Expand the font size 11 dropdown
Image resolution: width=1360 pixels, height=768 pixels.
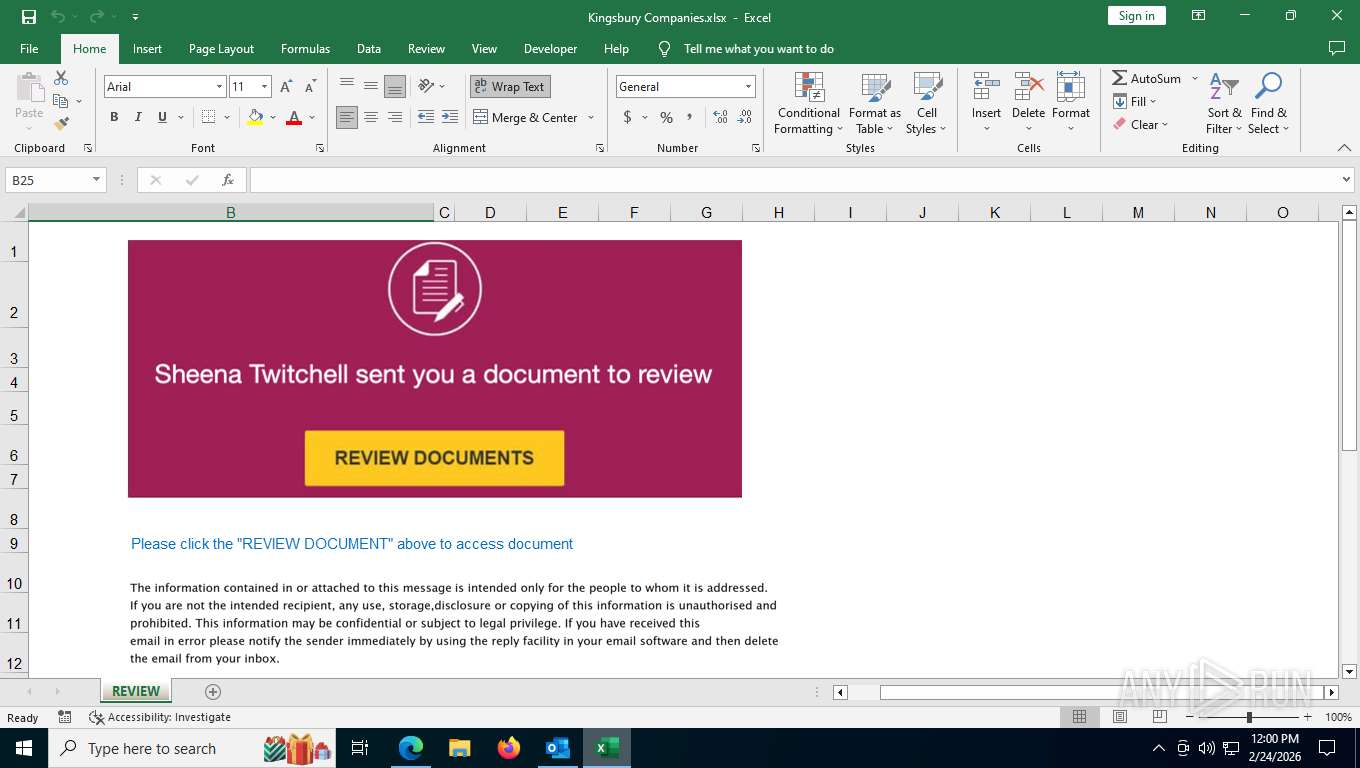[264, 87]
